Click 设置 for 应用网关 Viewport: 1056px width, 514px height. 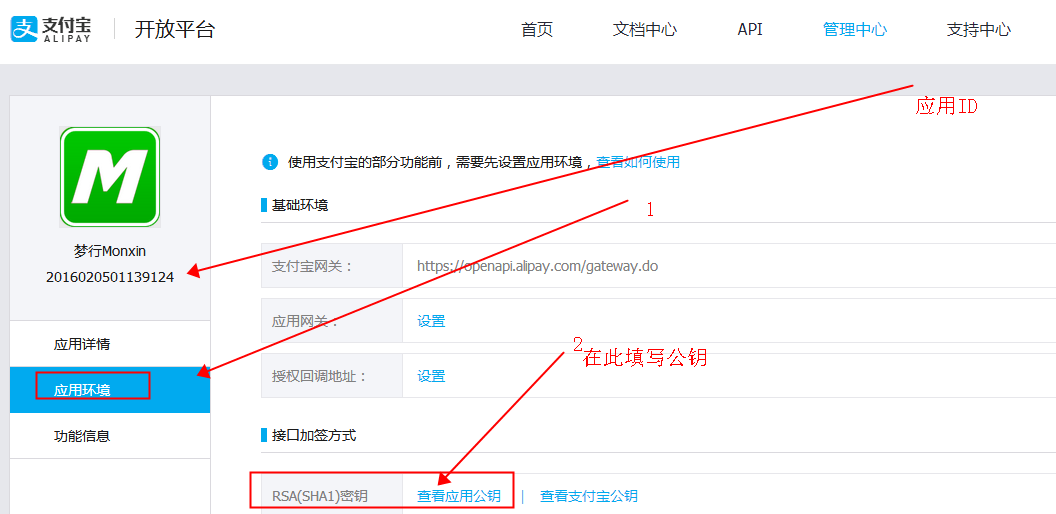coord(431,321)
